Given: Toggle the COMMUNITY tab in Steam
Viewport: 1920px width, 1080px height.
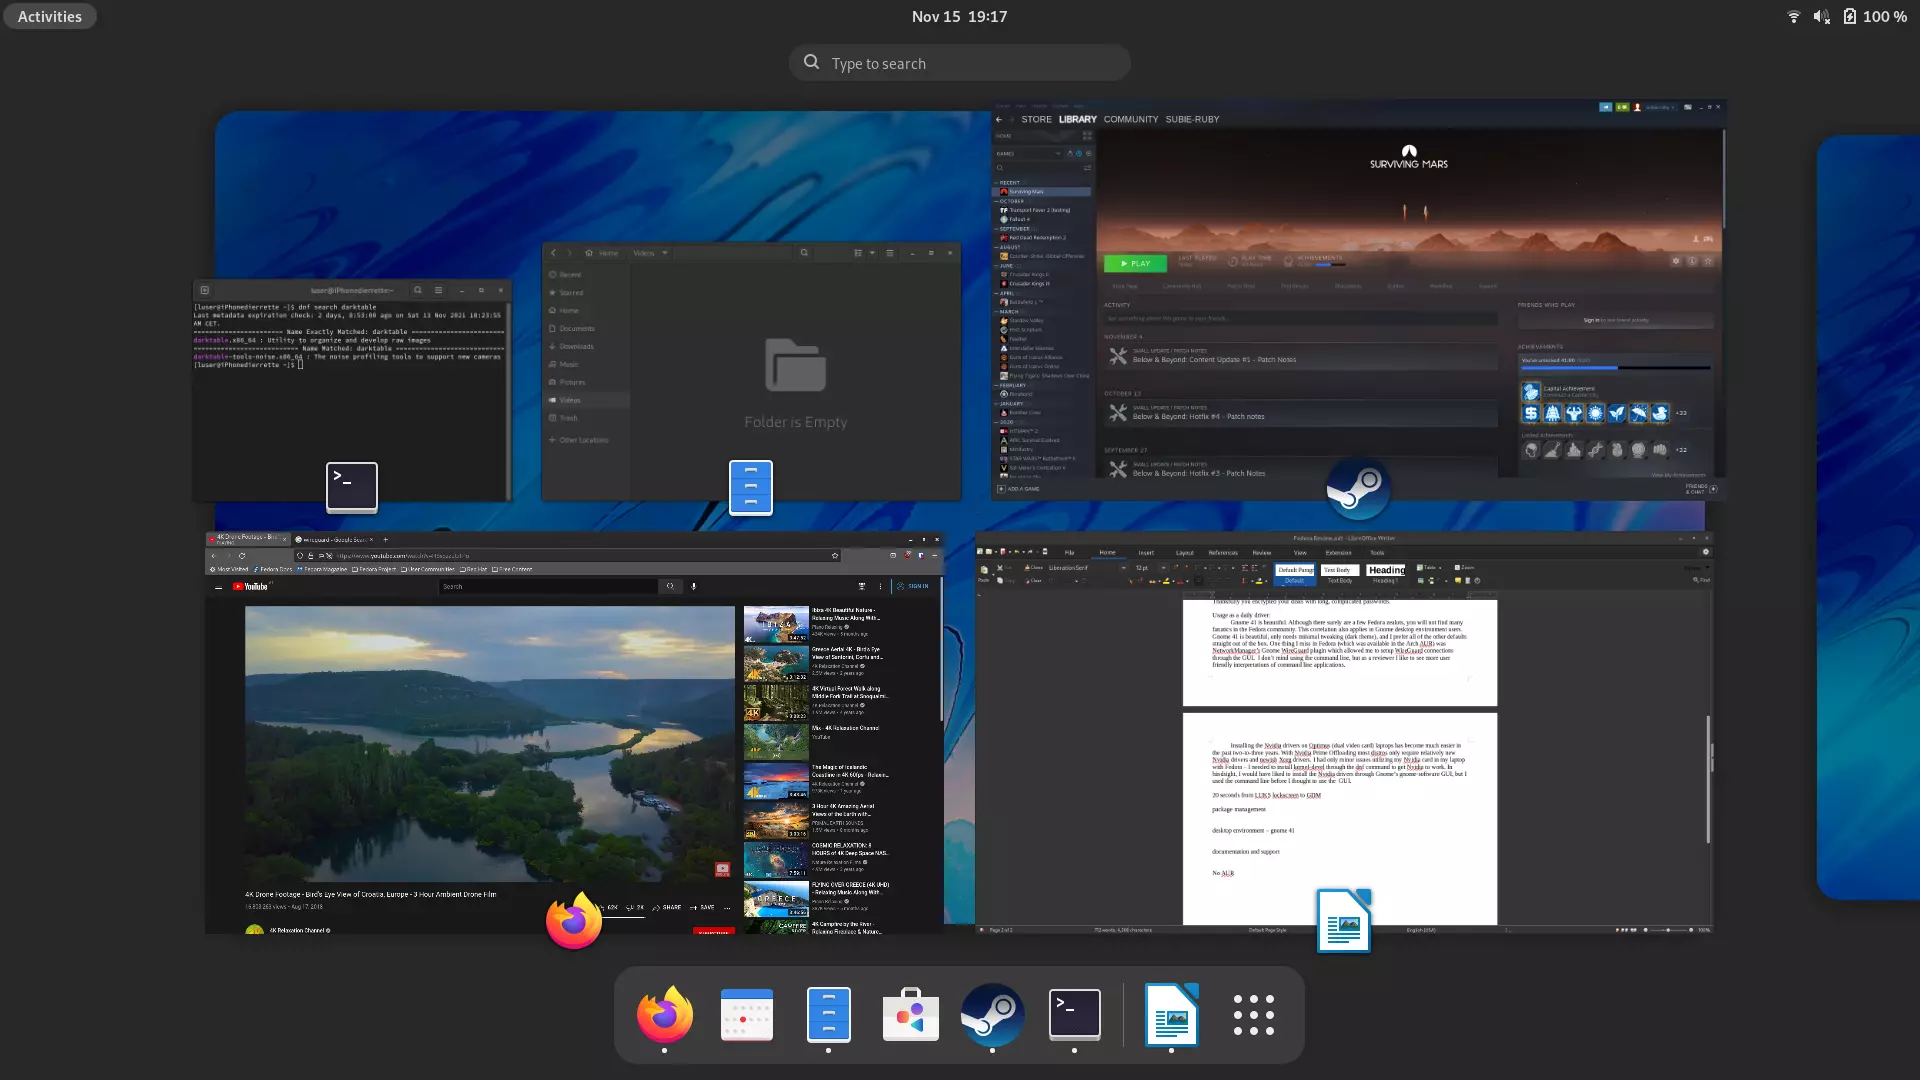Looking at the screenshot, I should point(1131,119).
